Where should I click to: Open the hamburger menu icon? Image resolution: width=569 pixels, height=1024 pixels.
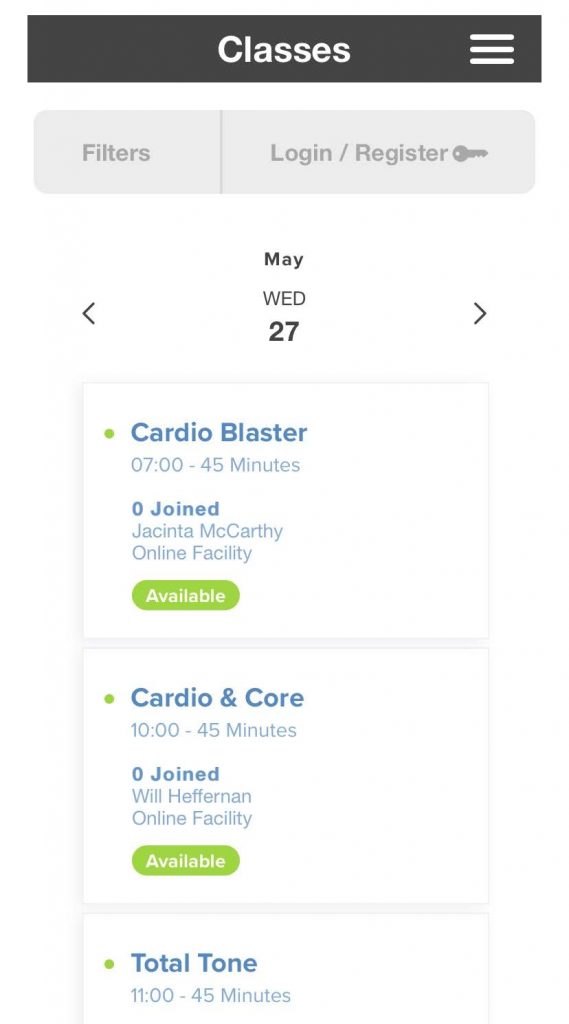[x=491, y=50]
